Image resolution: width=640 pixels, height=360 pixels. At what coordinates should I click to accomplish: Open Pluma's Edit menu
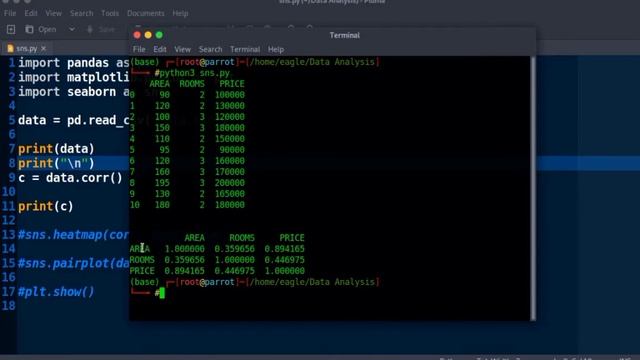point(31,13)
